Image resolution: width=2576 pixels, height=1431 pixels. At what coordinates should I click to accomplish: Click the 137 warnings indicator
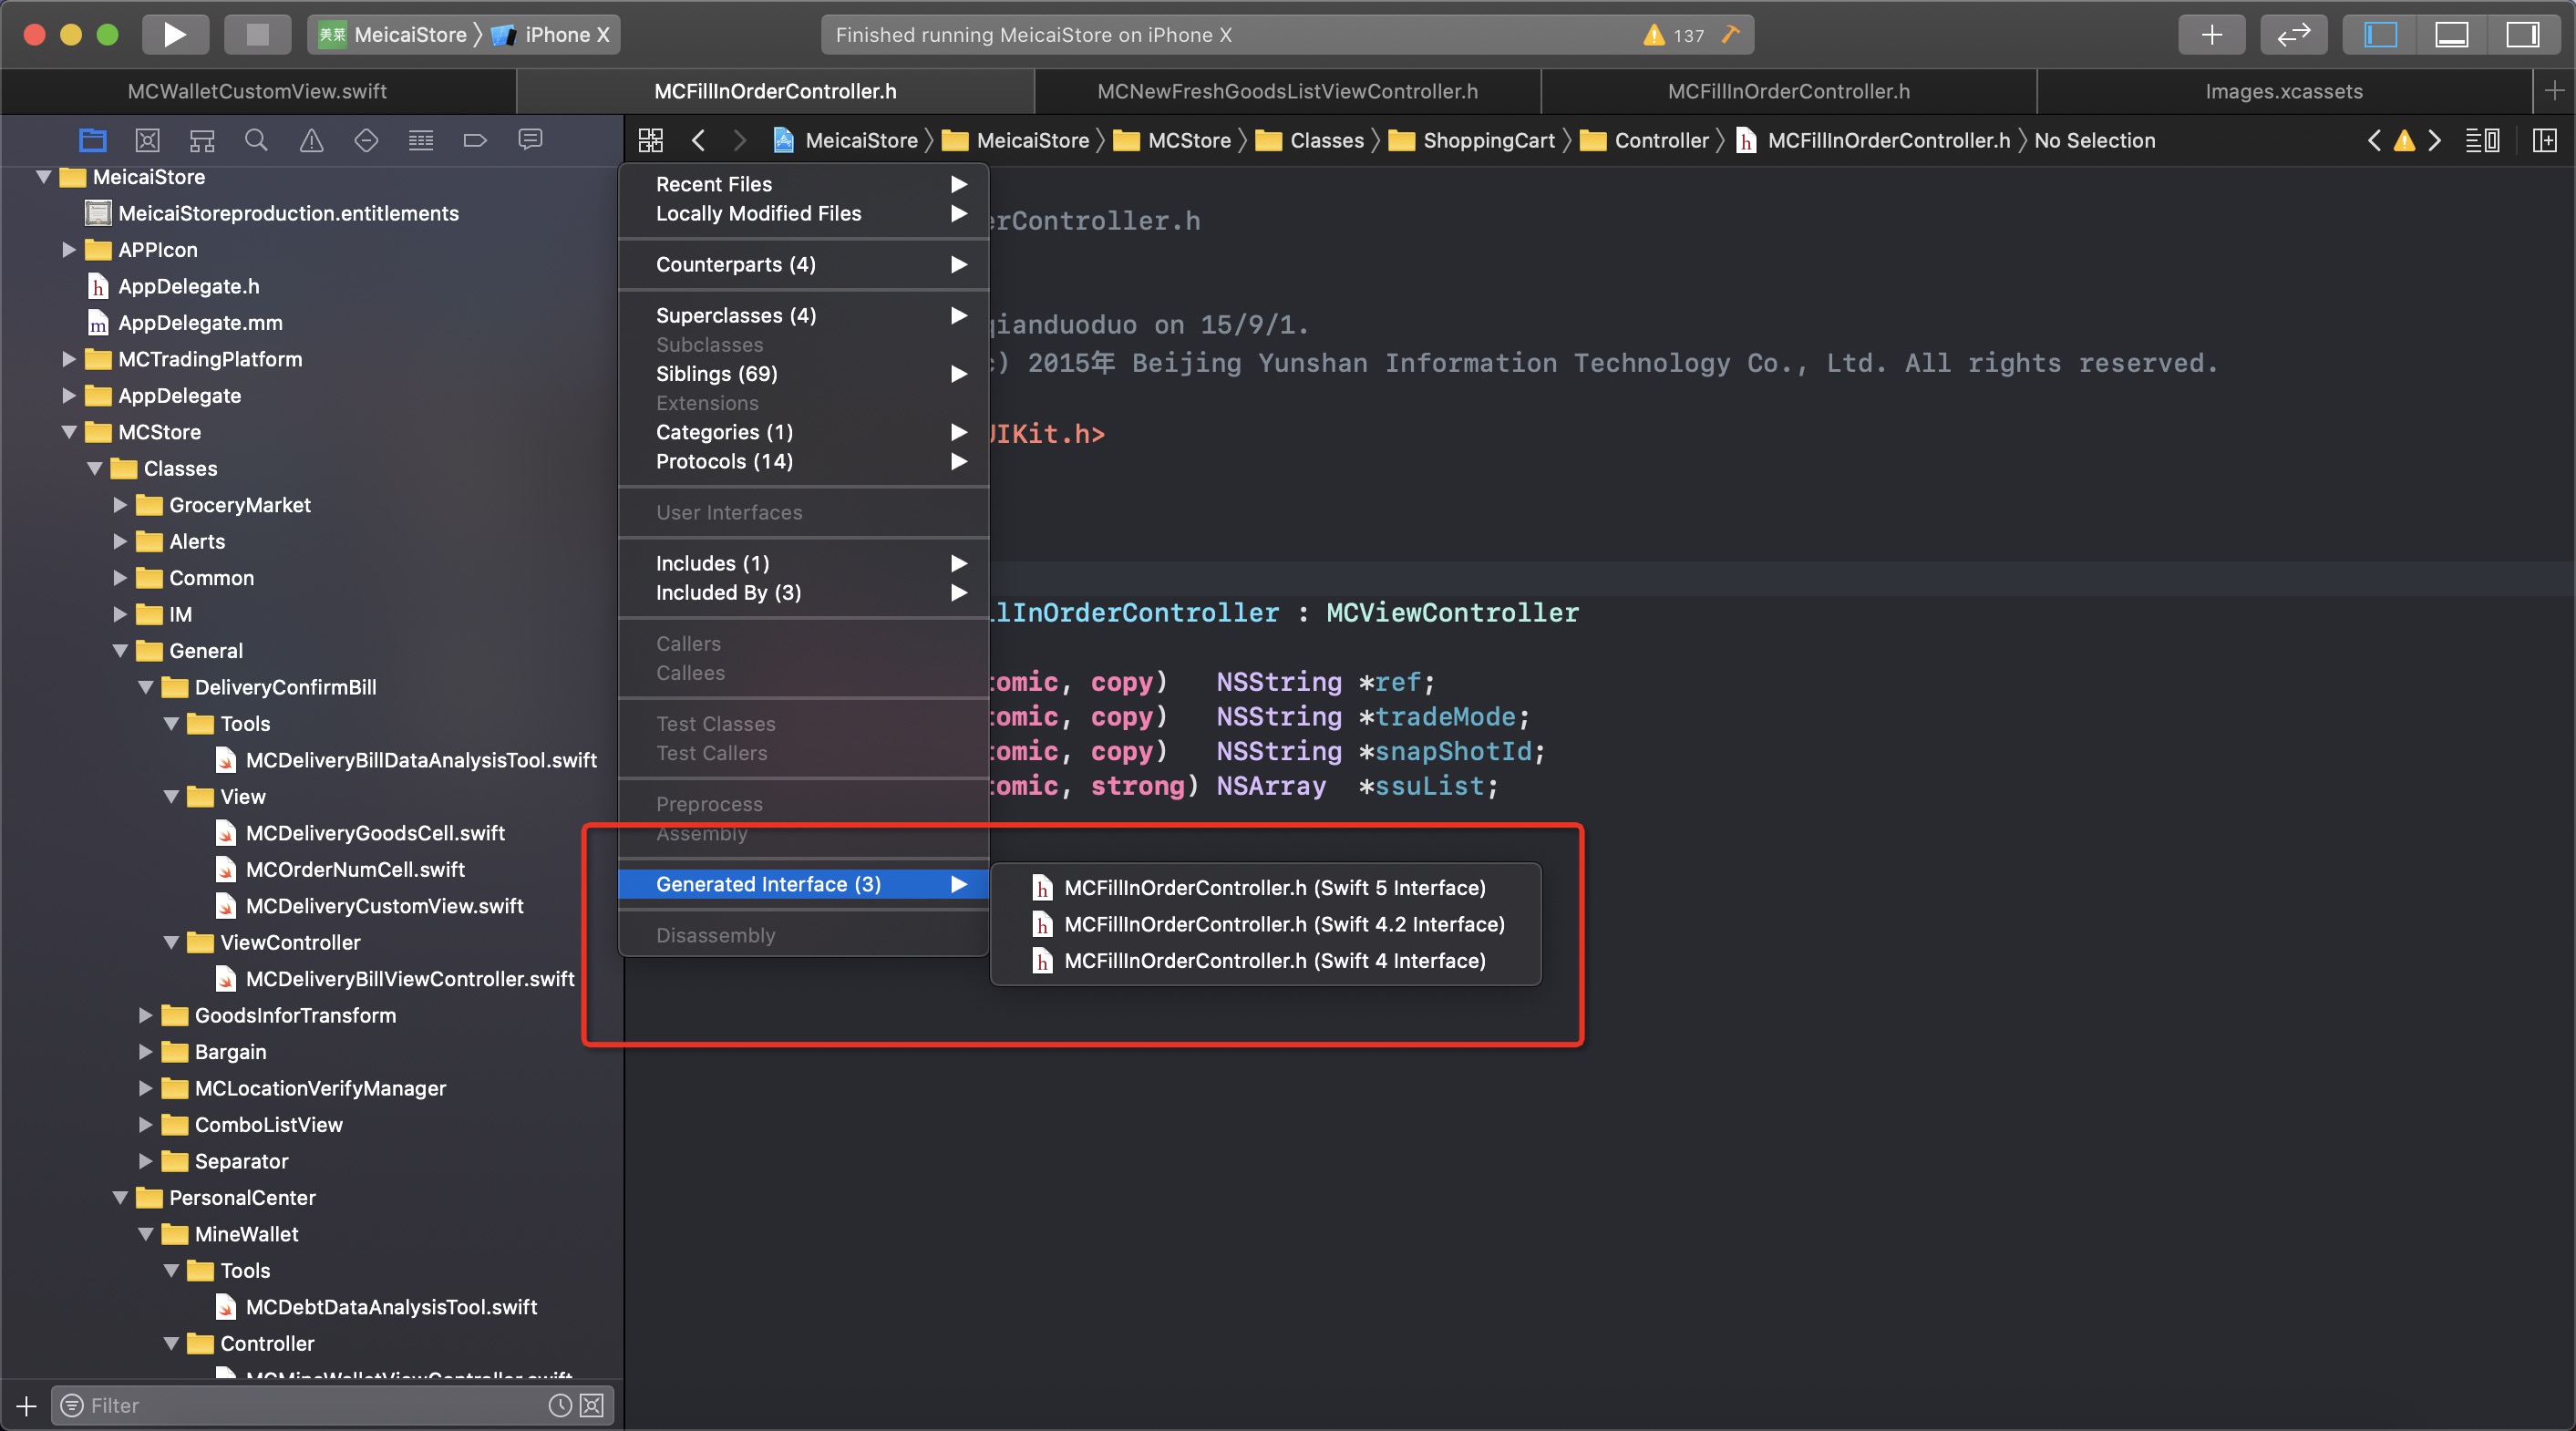click(x=1674, y=35)
